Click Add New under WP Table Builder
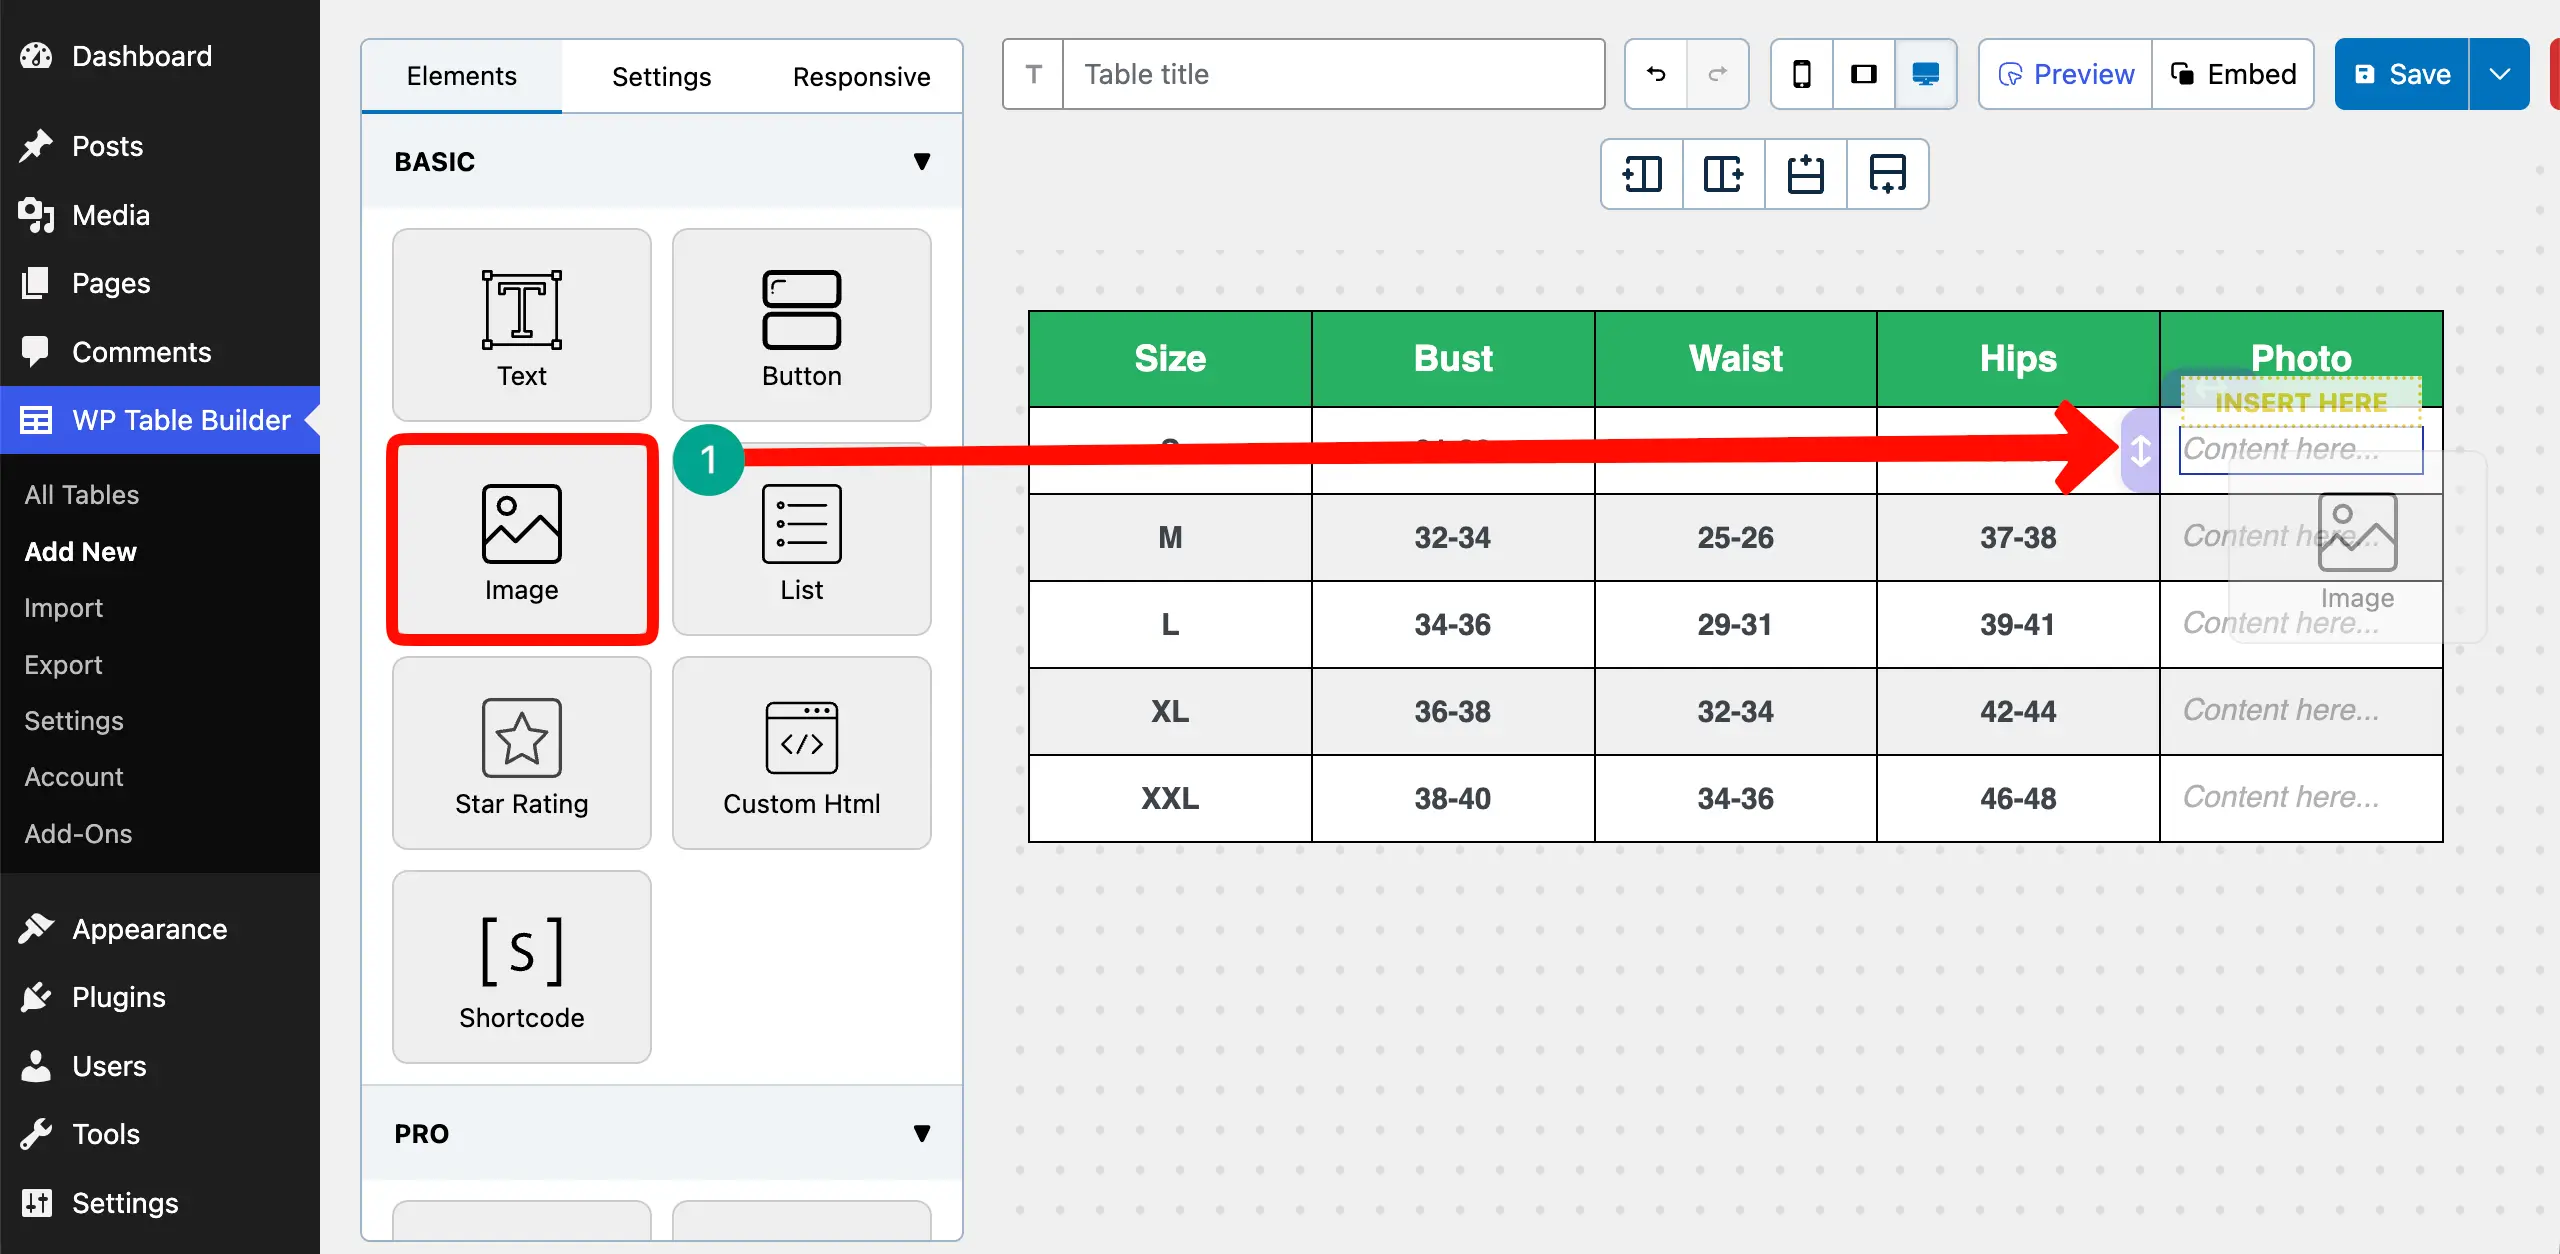This screenshot has width=2560, height=1254. 81,551
